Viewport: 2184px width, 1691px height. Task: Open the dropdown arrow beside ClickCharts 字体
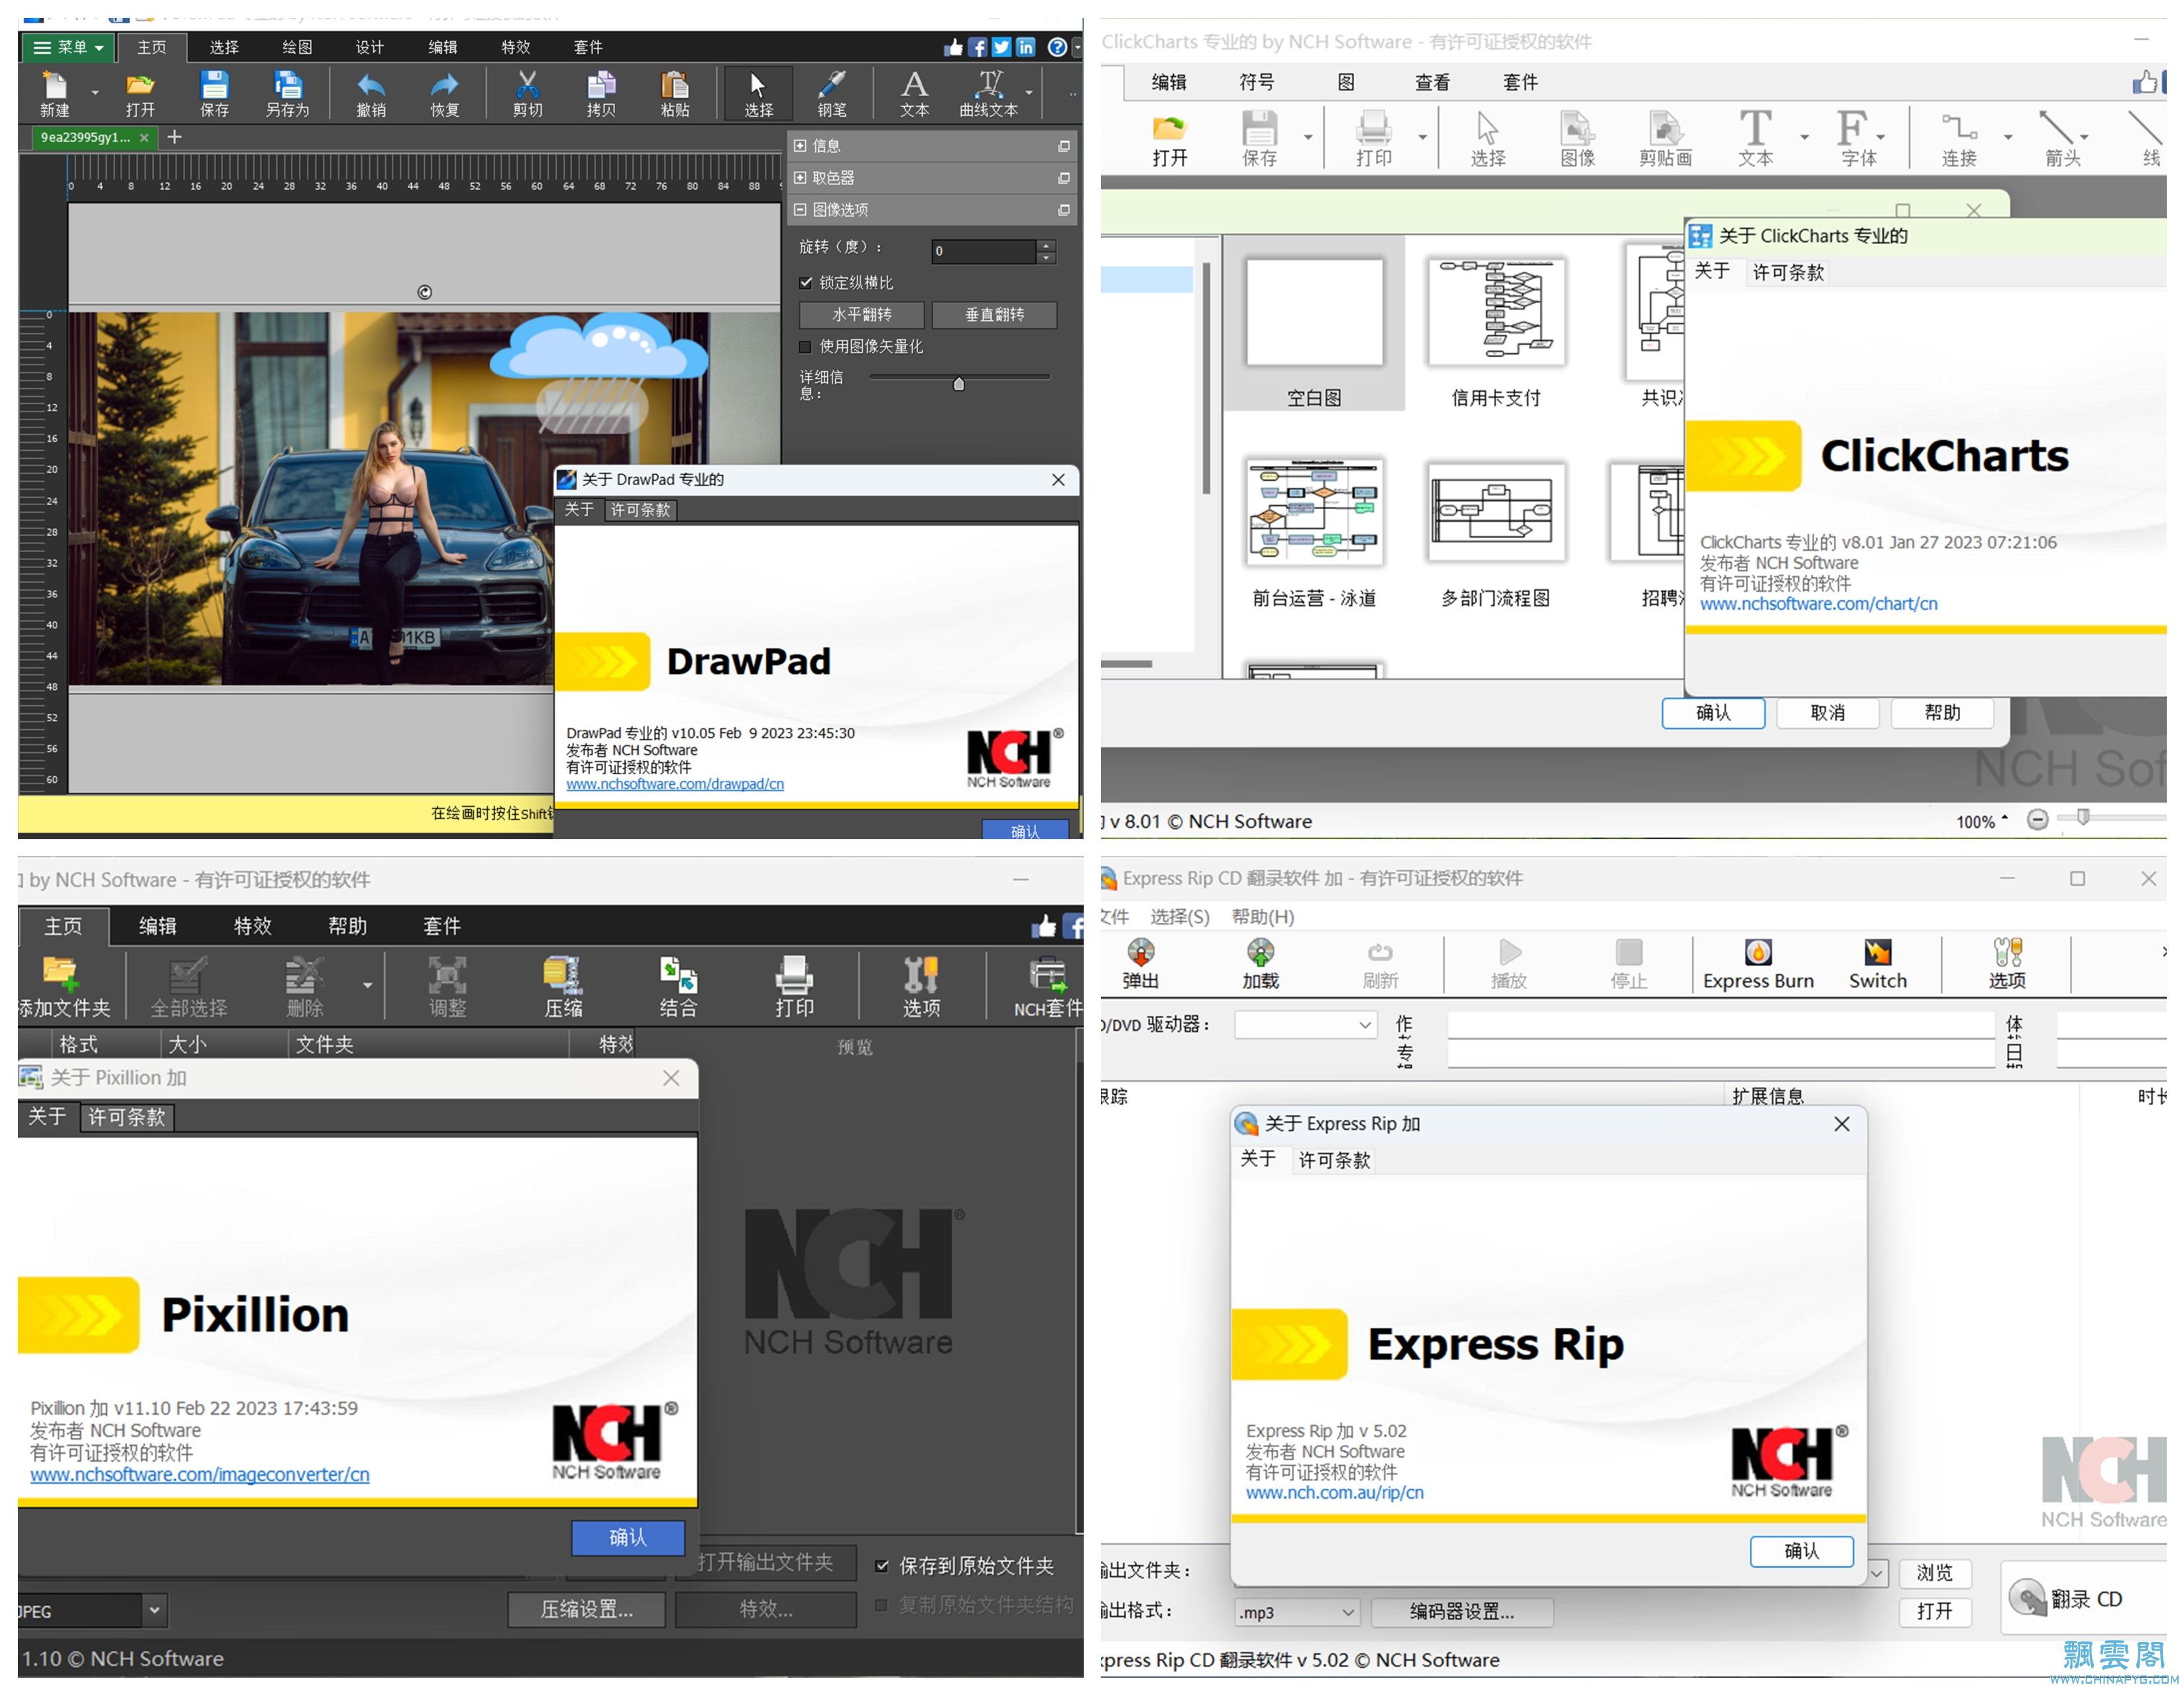[x=1881, y=138]
